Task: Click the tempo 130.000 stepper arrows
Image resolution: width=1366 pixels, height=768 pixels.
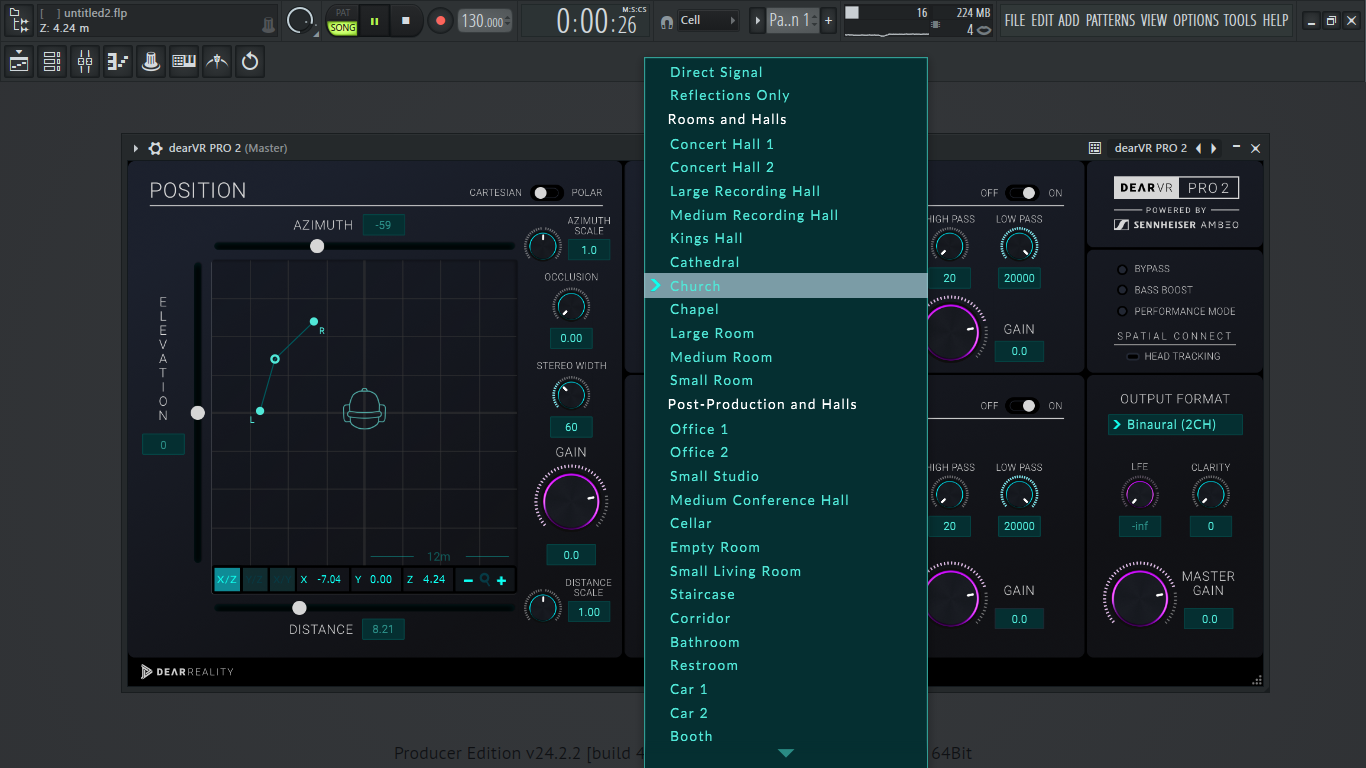Action: coord(507,21)
